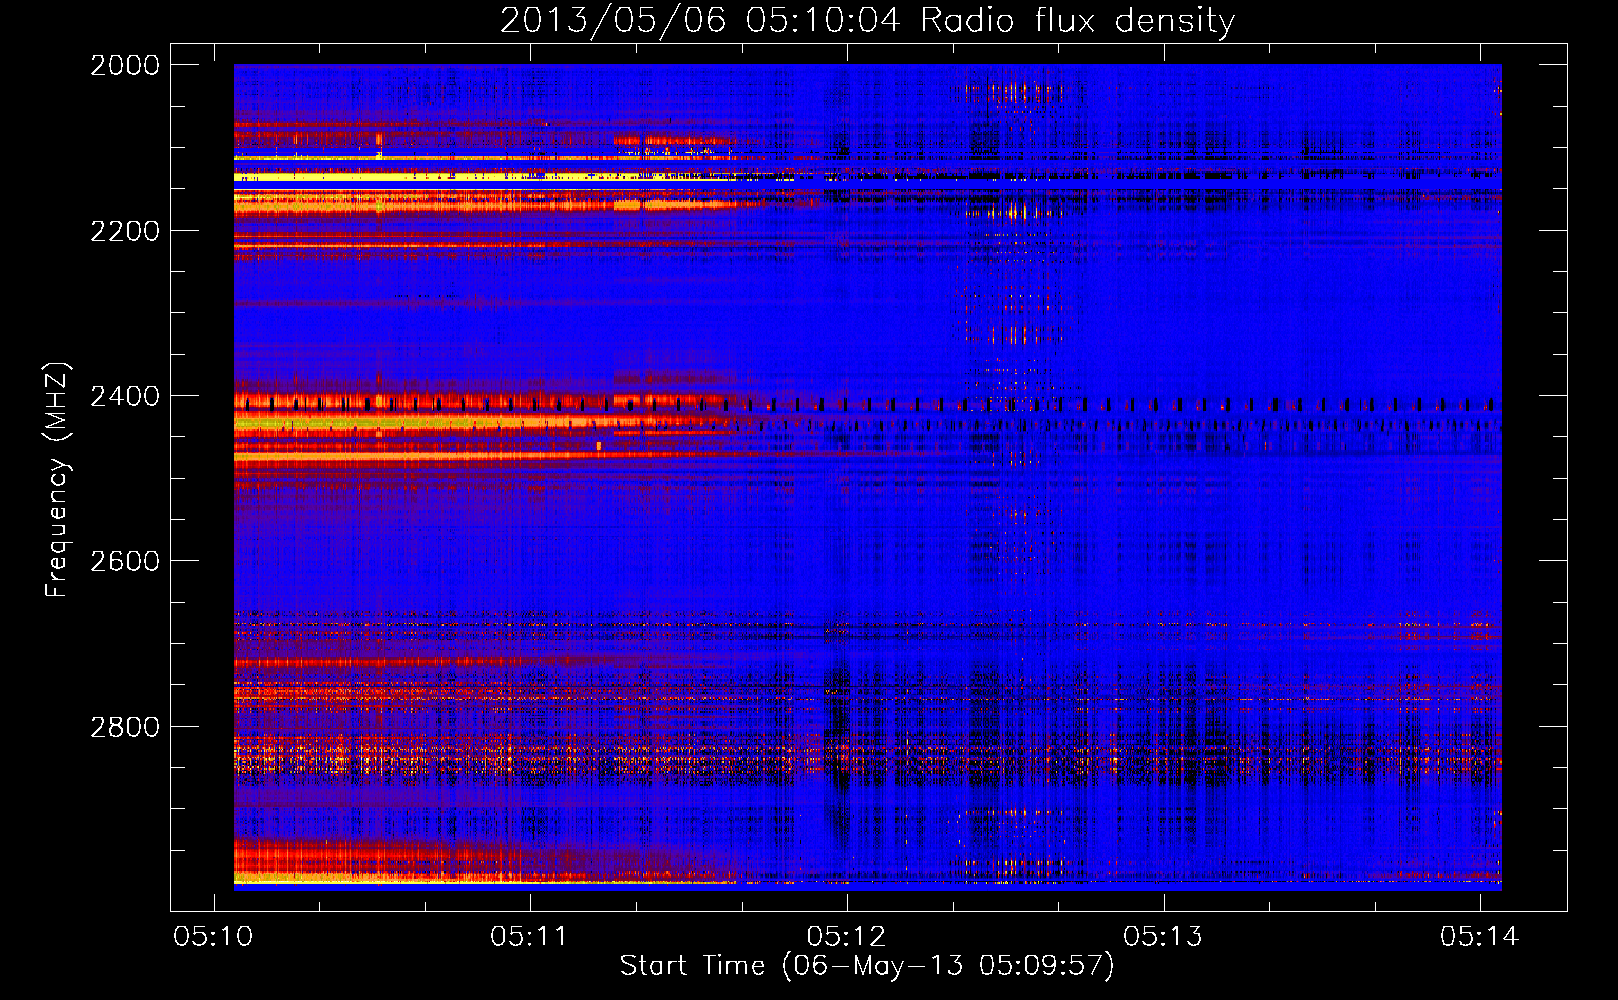Click the 2400 frequency tick label

click(125, 397)
